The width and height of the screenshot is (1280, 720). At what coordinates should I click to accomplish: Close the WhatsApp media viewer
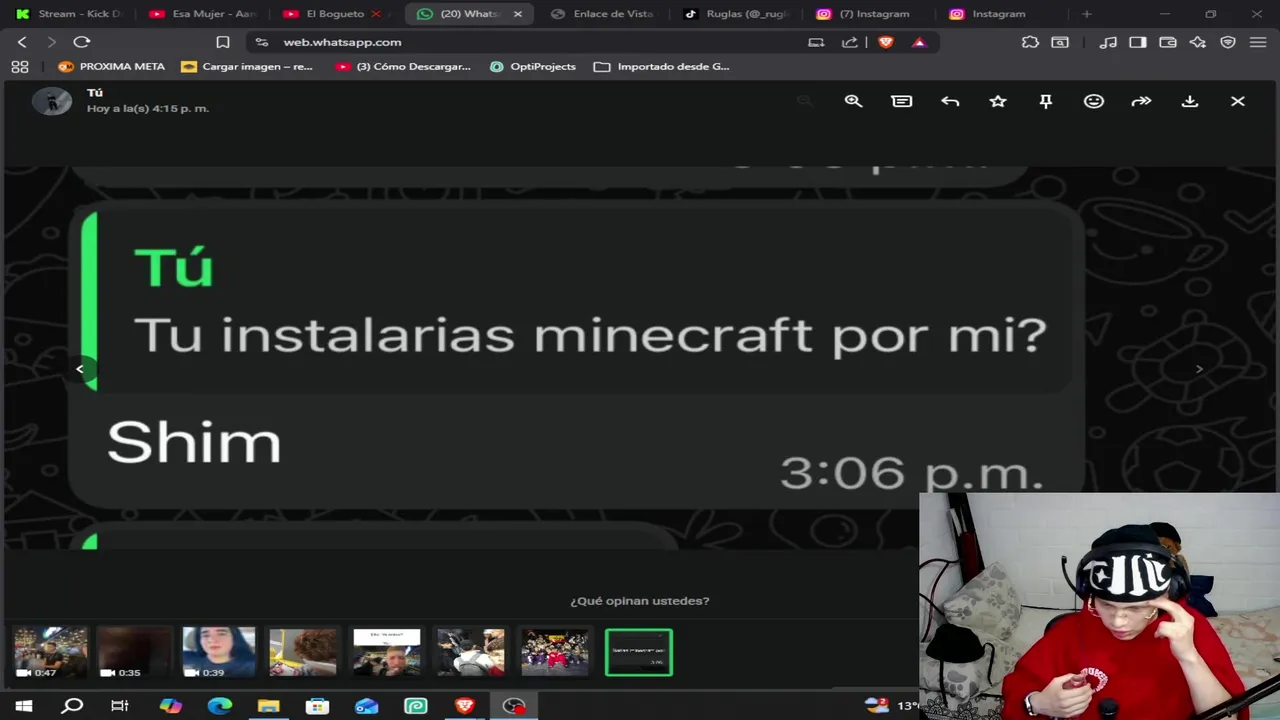click(1238, 101)
